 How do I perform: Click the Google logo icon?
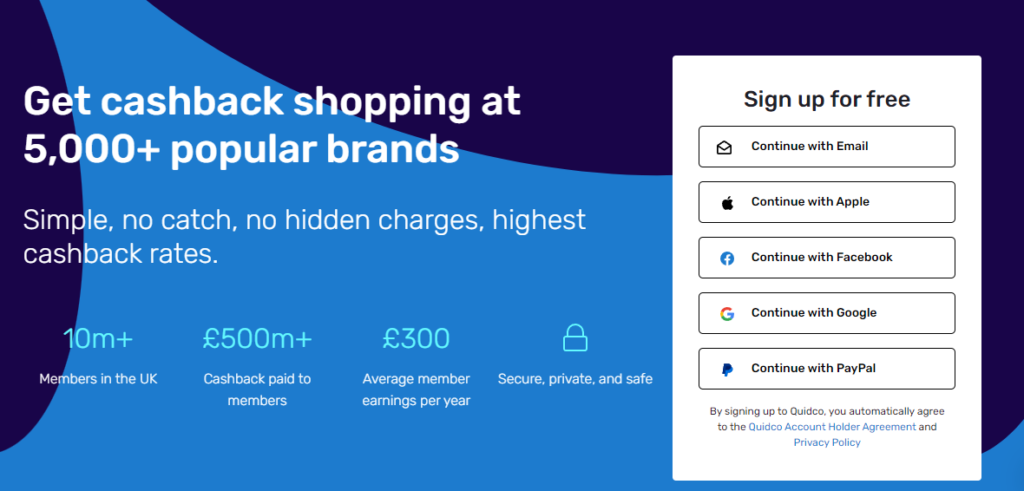727,314
